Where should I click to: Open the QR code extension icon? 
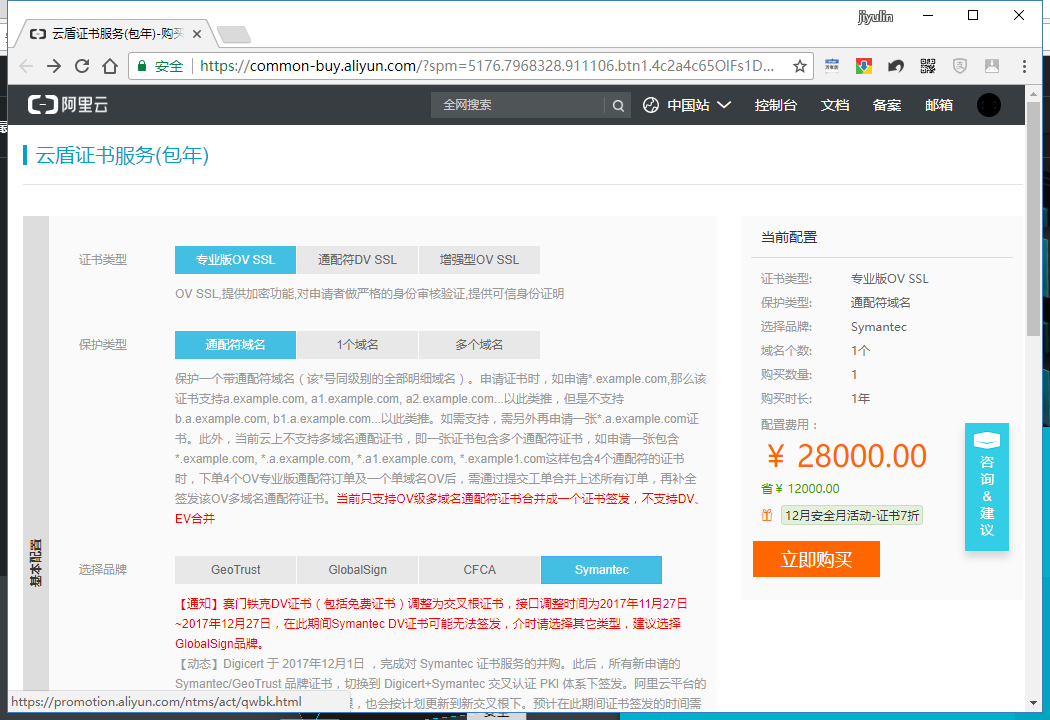coord(927,66)
